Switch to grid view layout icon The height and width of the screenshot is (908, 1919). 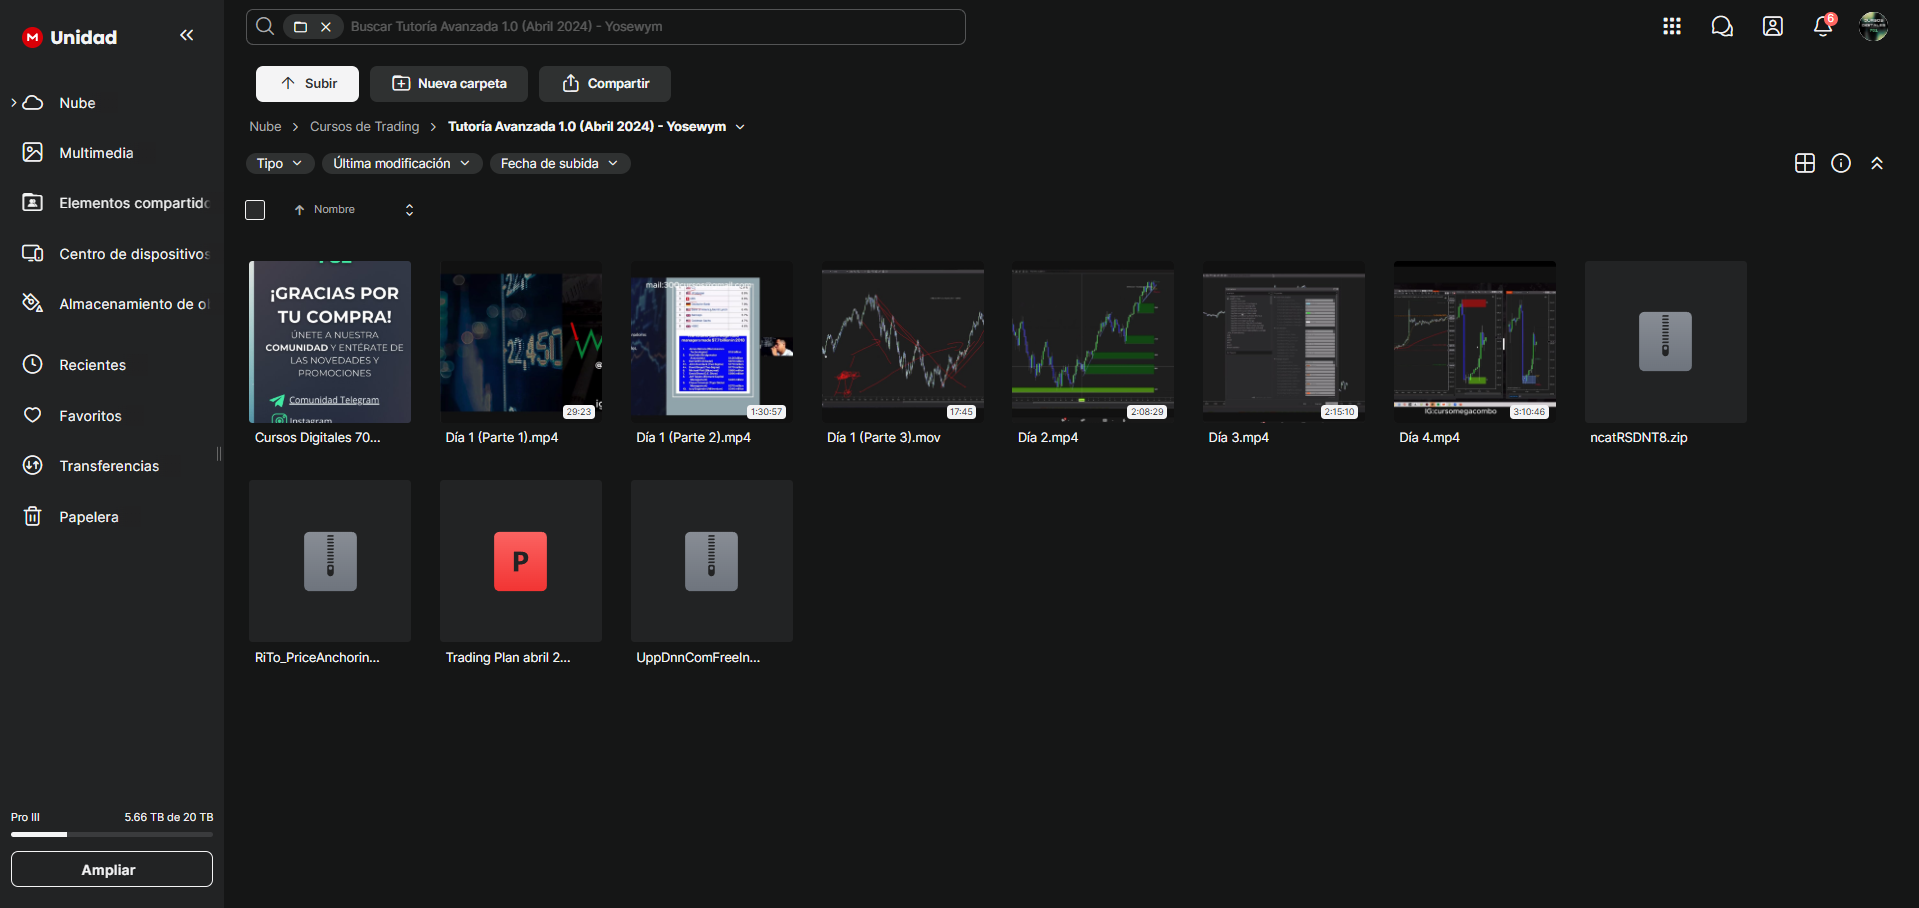pos(1804,164)
